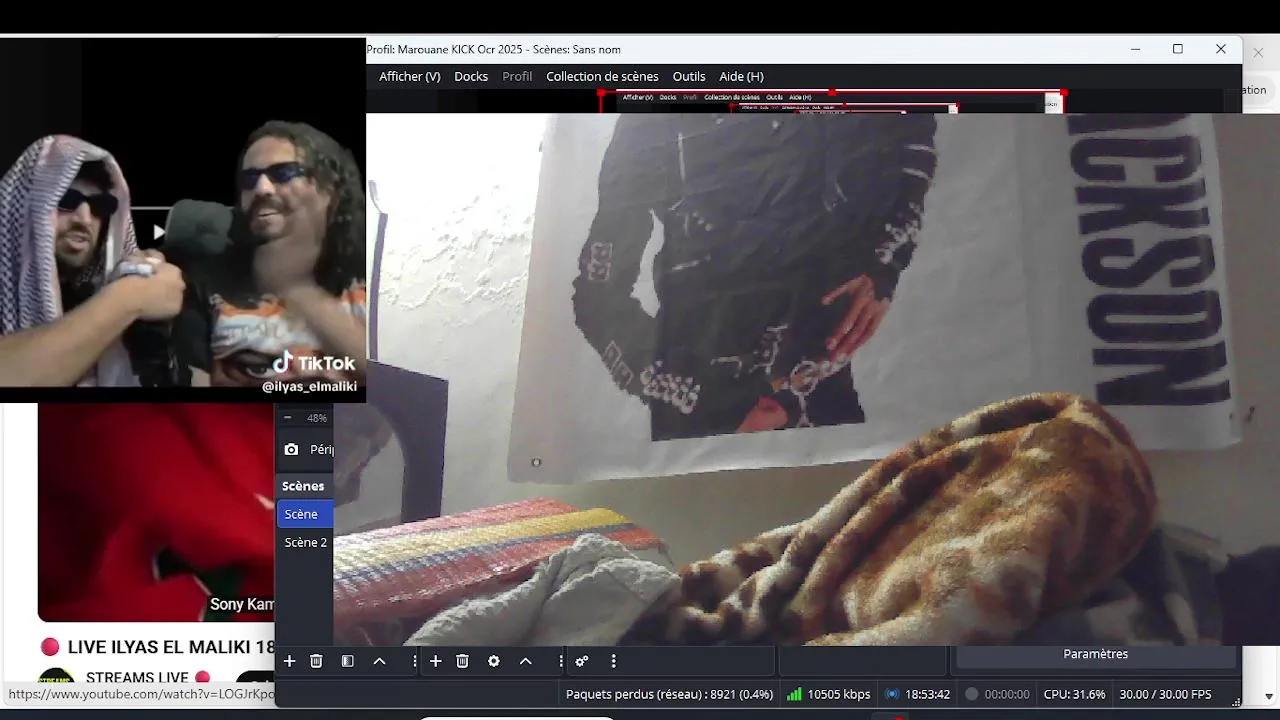
Task: Open LIVE ILYAS EL MALIKI video title
Action: click(171, 647)
